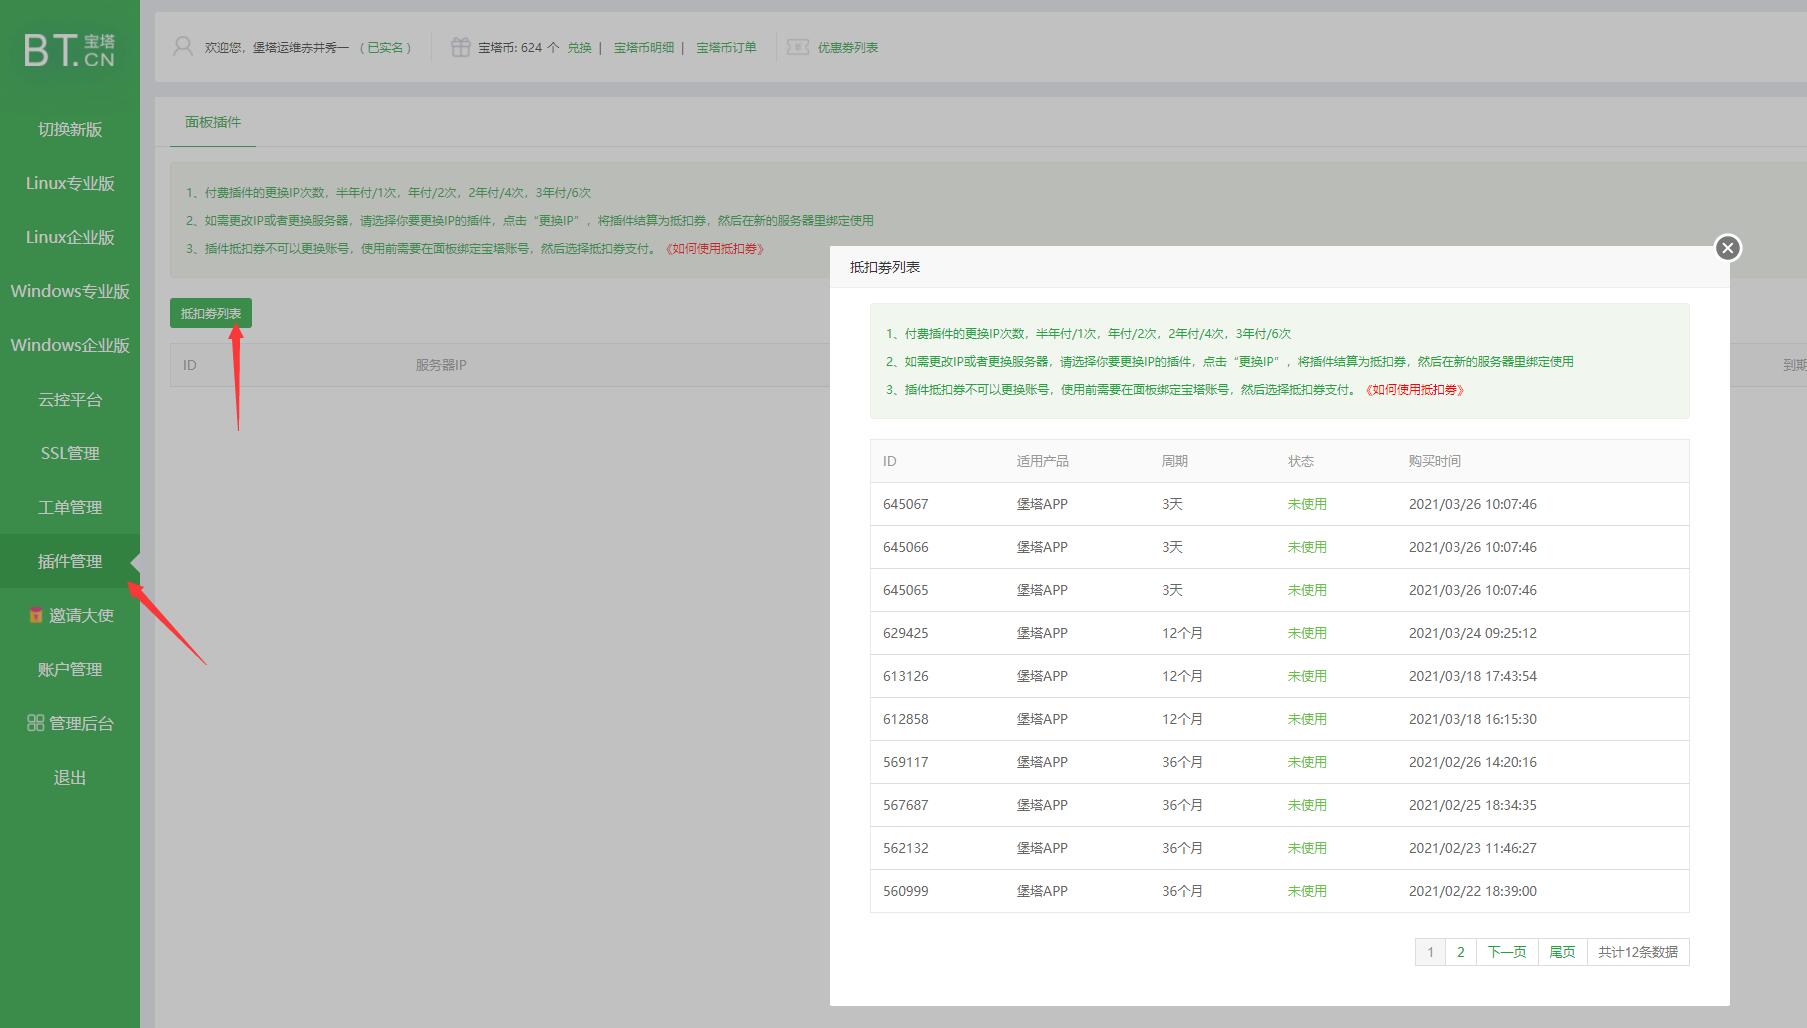Image resolution: width=1807 pixels, height=1028 pixels.
Task: Open Linux专业版 menu item
Action: 70,183
